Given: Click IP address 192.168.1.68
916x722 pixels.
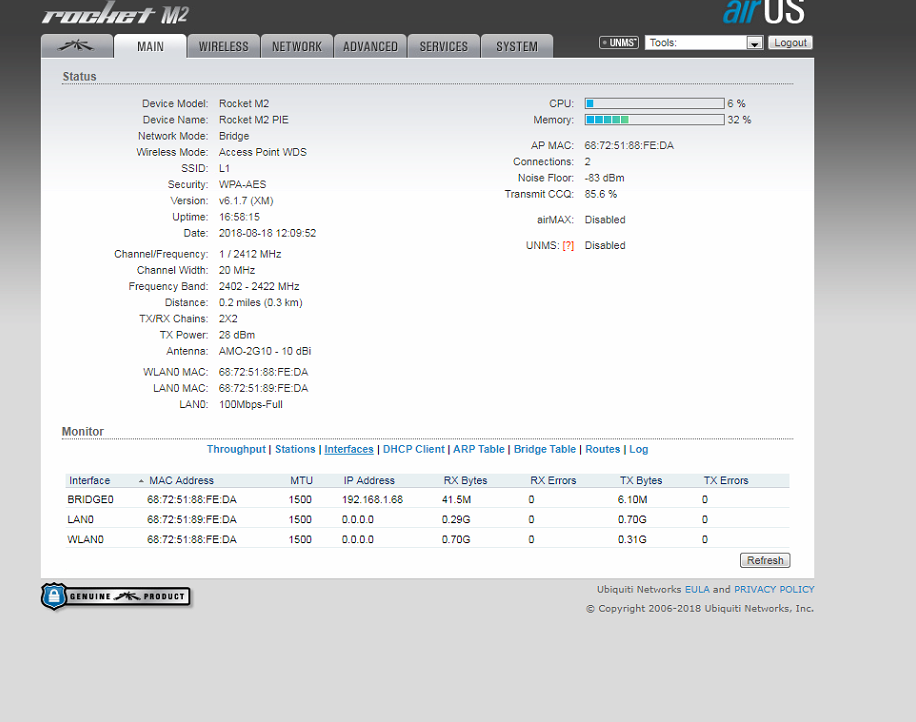Looking at the screenshot, I should (x=372, y=499).
